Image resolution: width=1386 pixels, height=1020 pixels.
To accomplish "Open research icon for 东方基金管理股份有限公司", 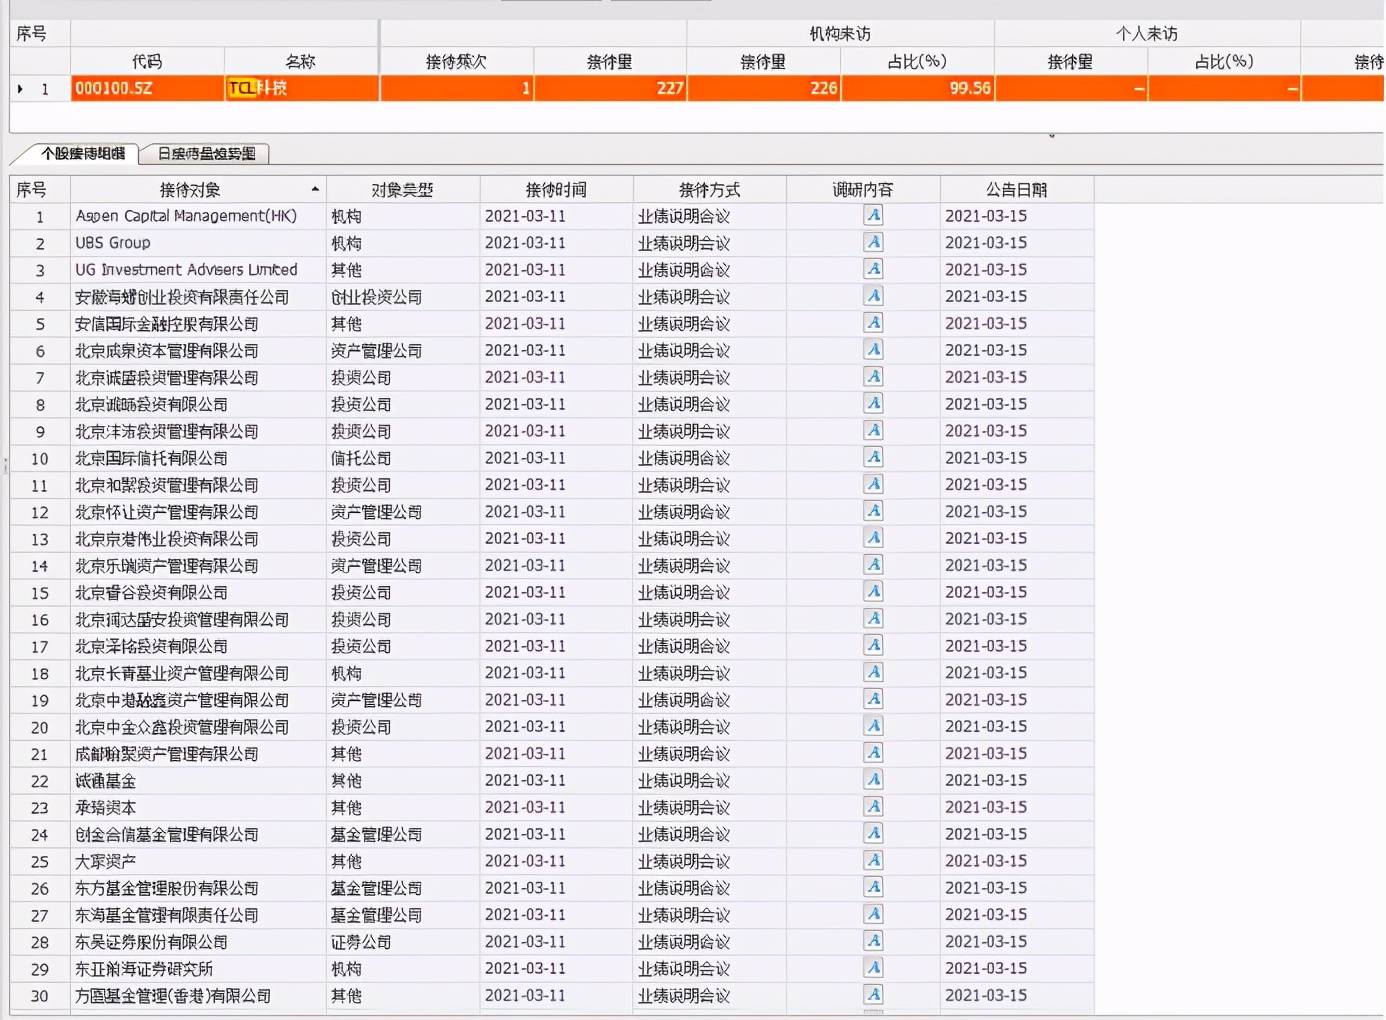I will [x=873, y=887].
